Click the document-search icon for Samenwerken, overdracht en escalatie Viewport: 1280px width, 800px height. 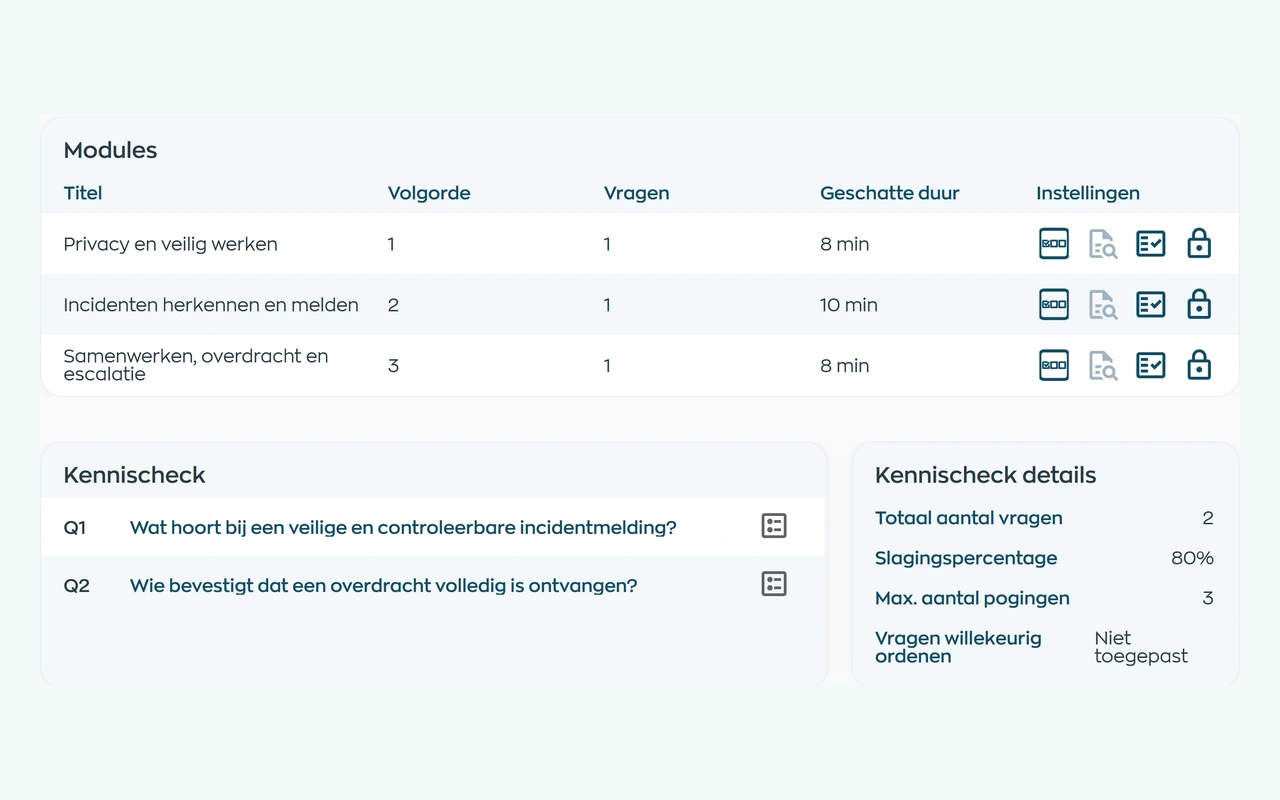coord(1103,366)
